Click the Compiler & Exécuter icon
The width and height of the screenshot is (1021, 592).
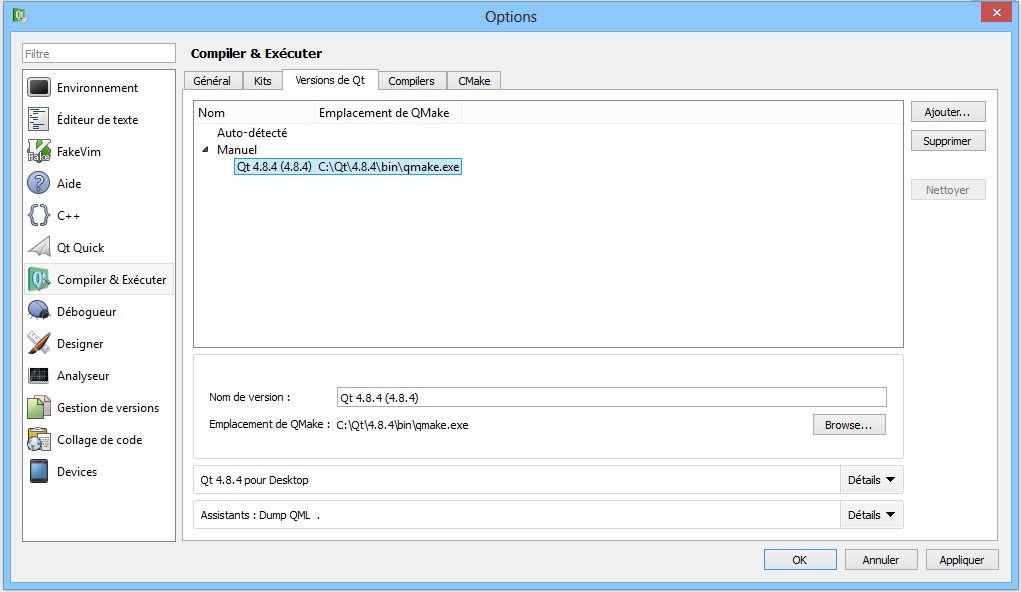point(38,279)
